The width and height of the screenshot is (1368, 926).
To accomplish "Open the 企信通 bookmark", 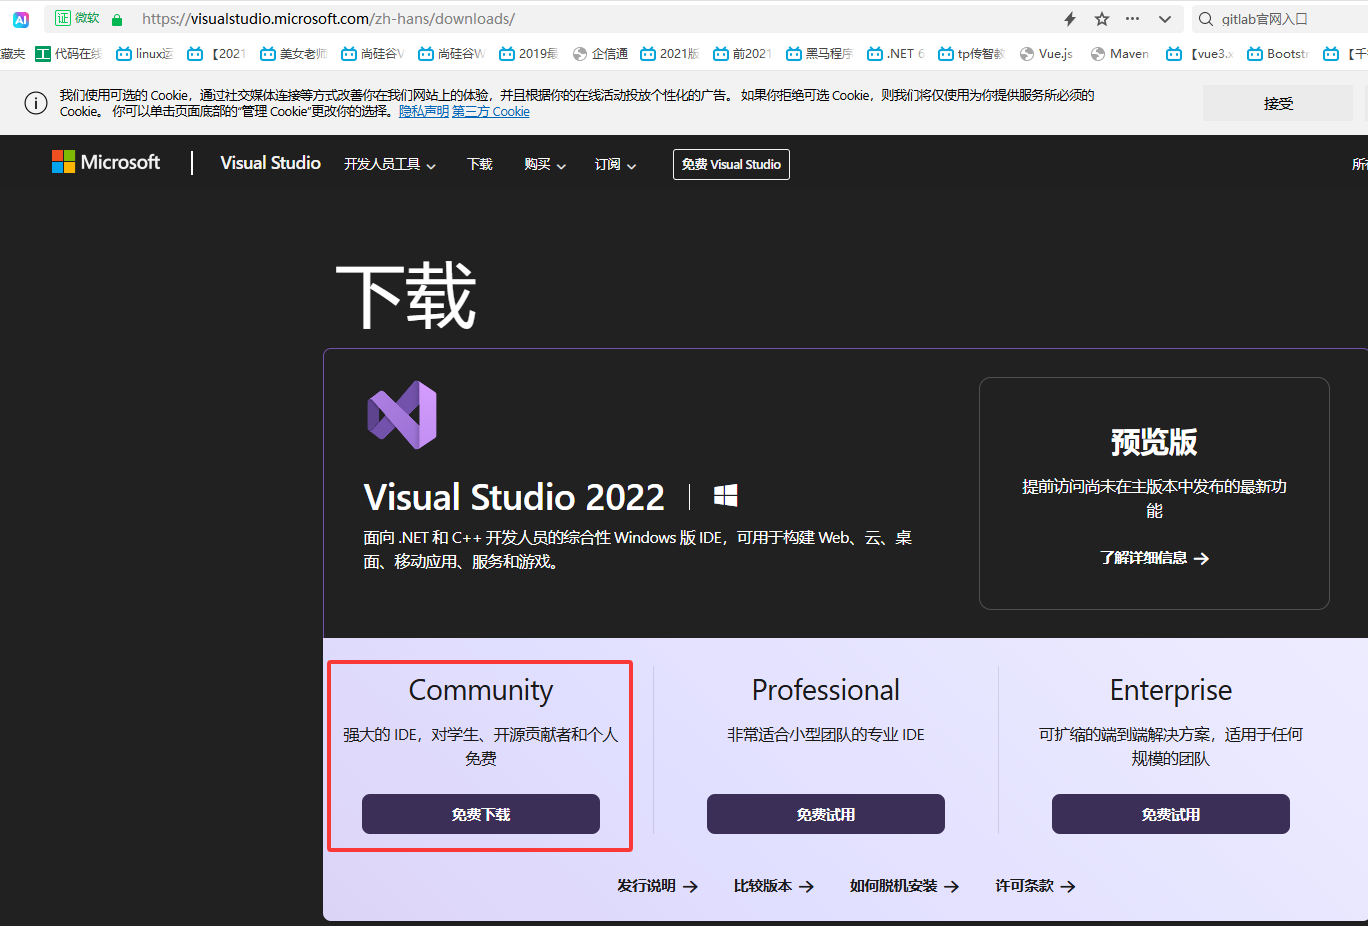I will pyautogui.click(x=600, y=54).
